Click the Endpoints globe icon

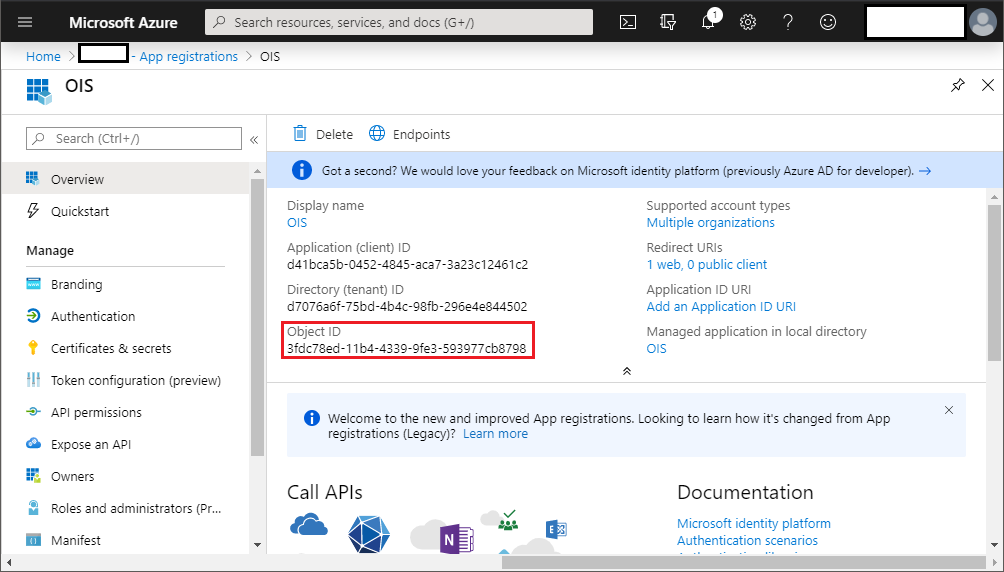(x=377, y=133)
